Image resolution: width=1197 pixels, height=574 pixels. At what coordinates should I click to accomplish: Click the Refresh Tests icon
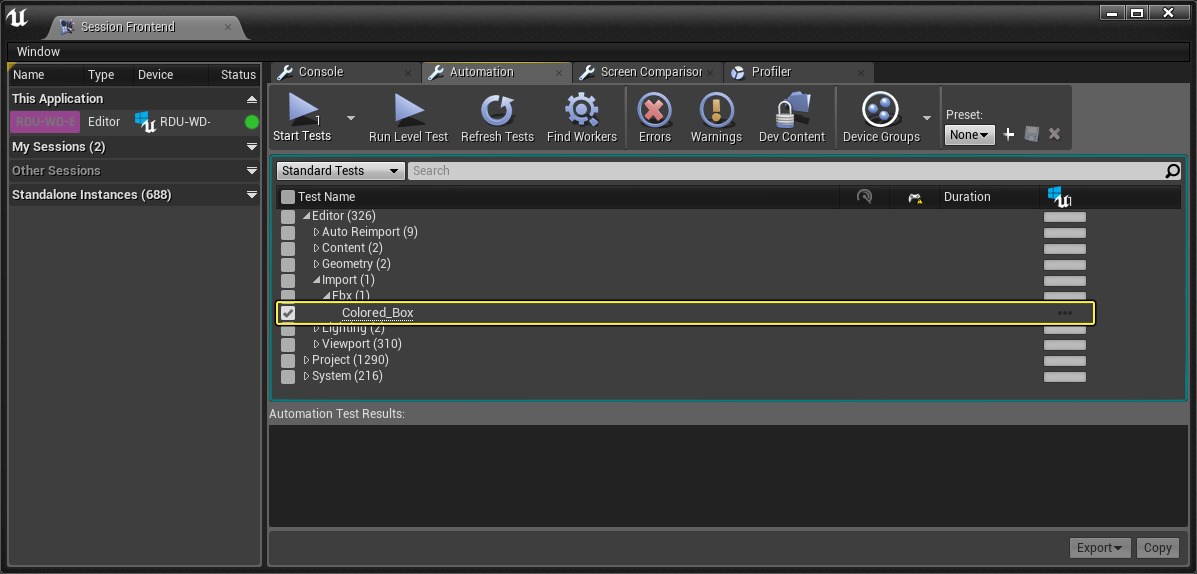coord(496,110)
